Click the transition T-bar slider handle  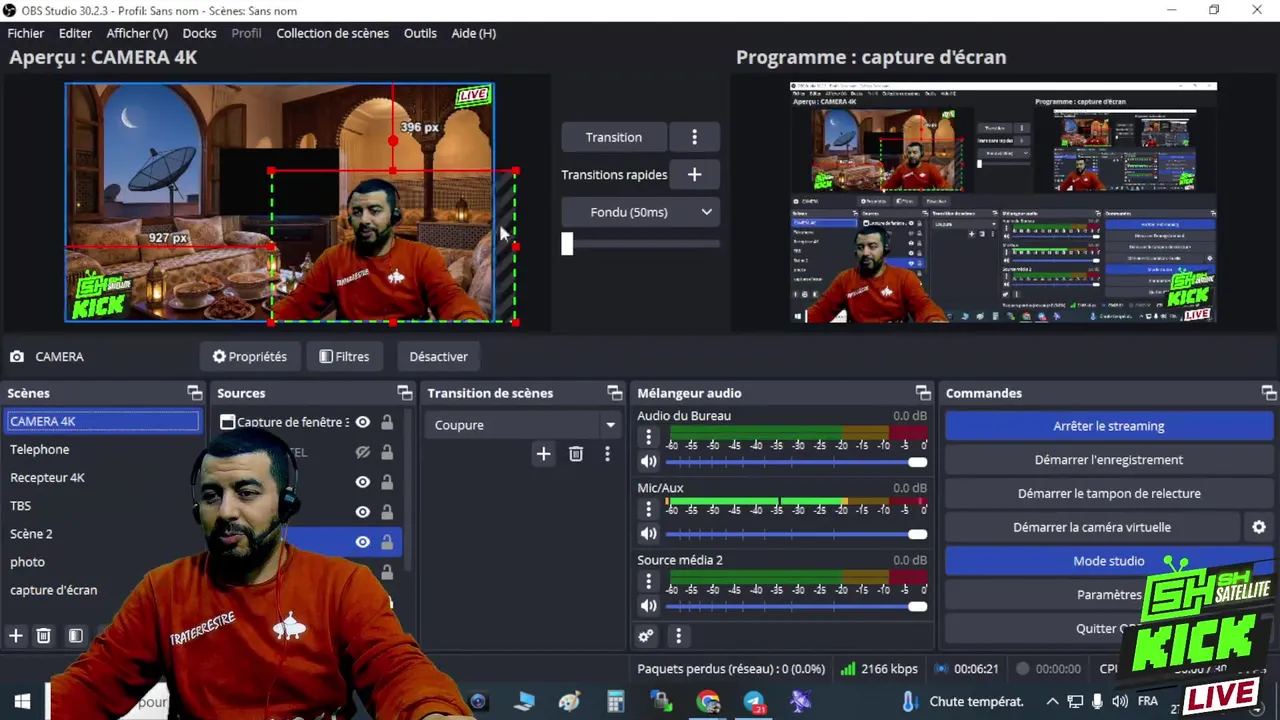point(567,244)
